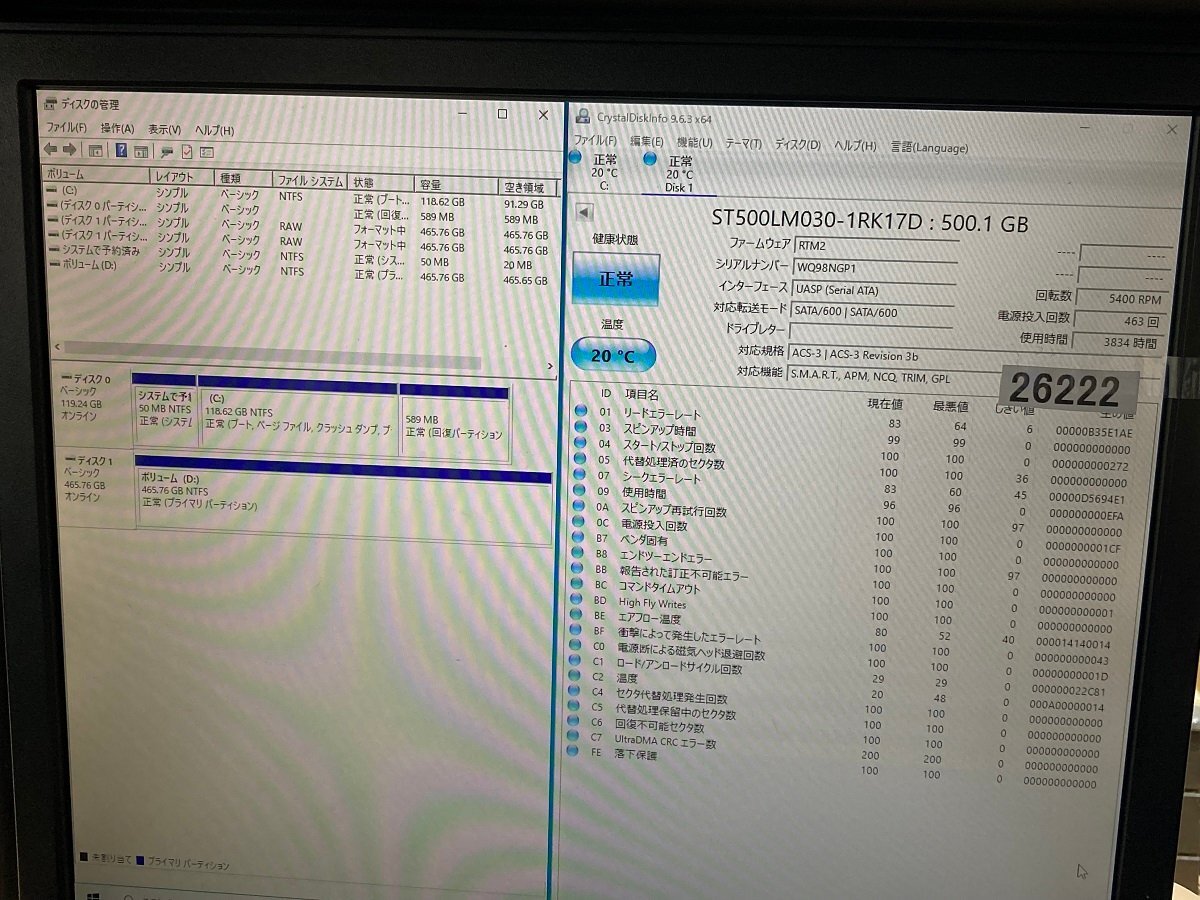
Task: Click the 20 °C temperature button
Action: 614,356
